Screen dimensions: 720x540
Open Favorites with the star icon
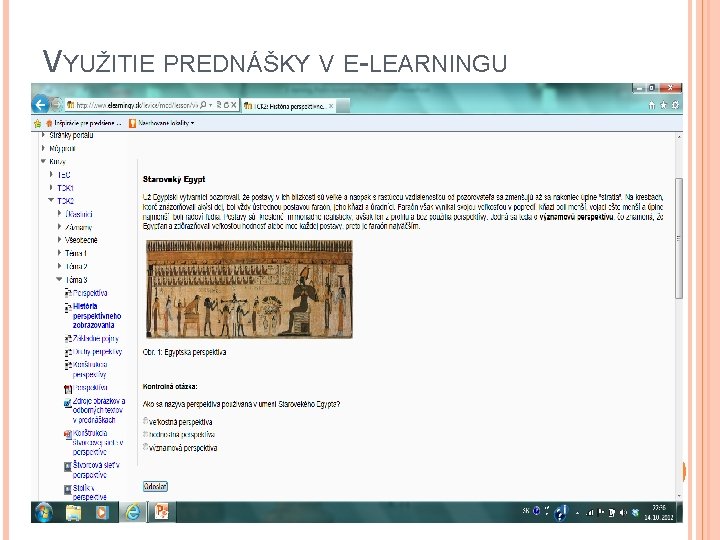[x=664, y=105]
